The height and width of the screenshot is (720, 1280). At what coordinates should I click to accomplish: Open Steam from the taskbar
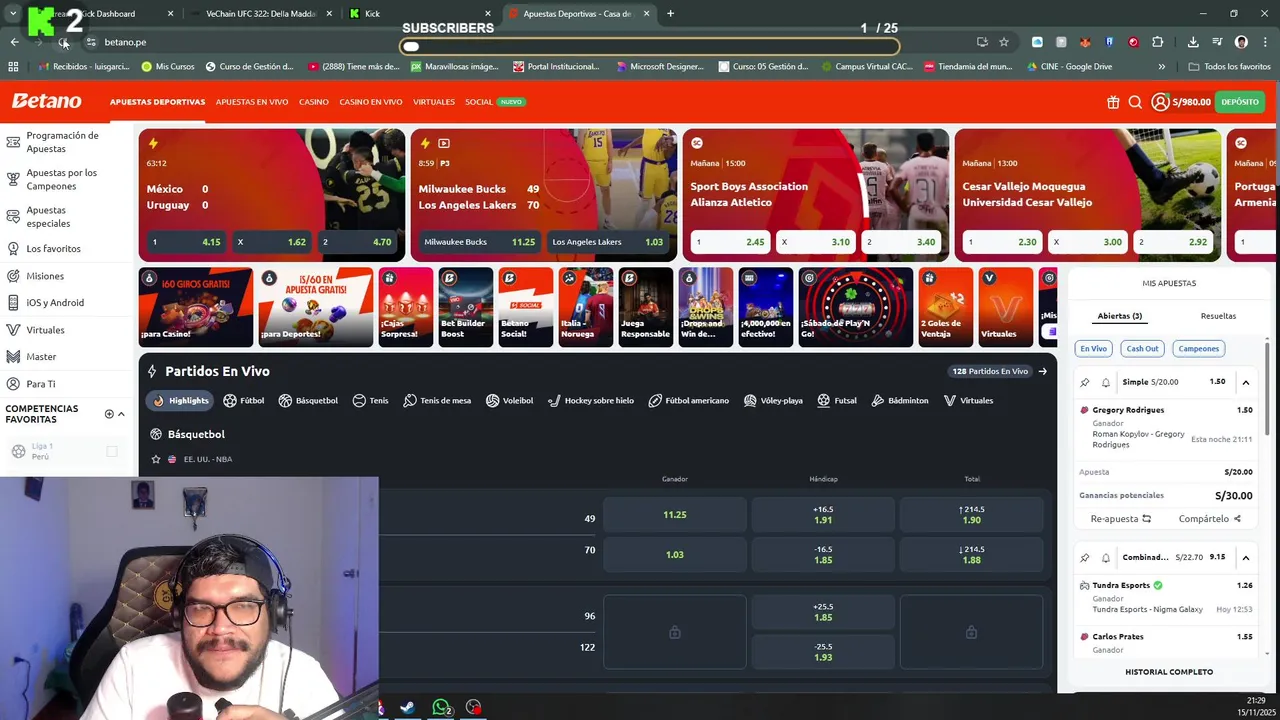407,707
